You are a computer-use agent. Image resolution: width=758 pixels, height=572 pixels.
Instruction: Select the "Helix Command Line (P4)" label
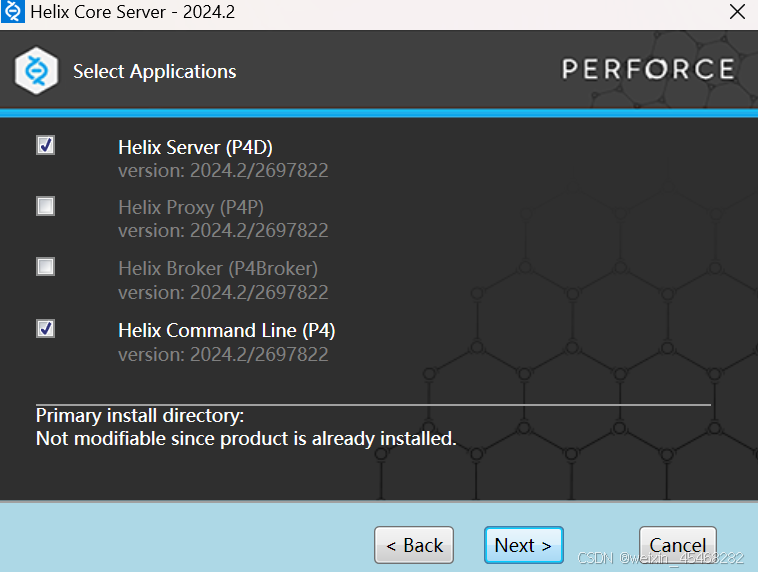(x=227, y=331)
